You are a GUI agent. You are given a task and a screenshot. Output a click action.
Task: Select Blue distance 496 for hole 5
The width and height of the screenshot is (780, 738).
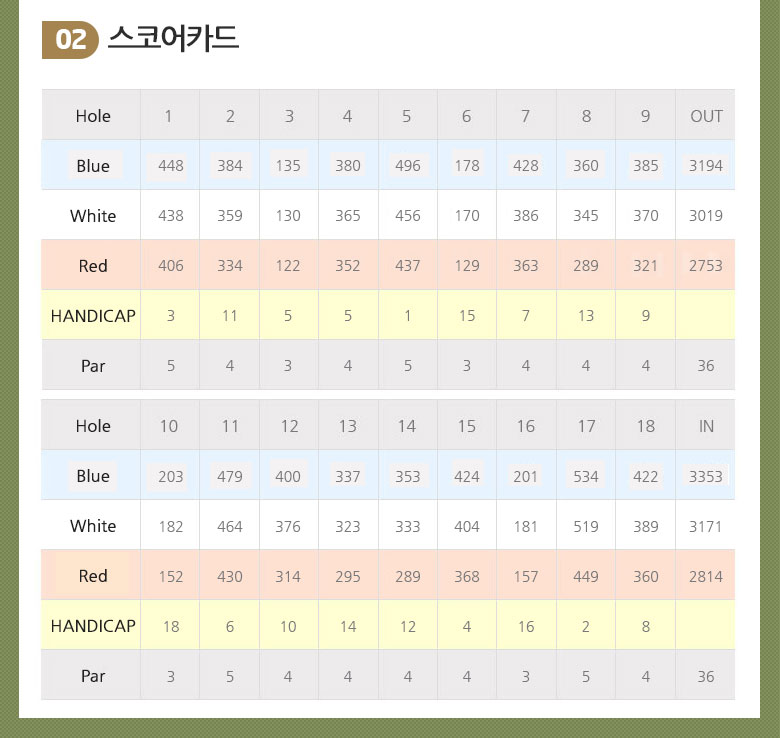[x=408, y=166]
